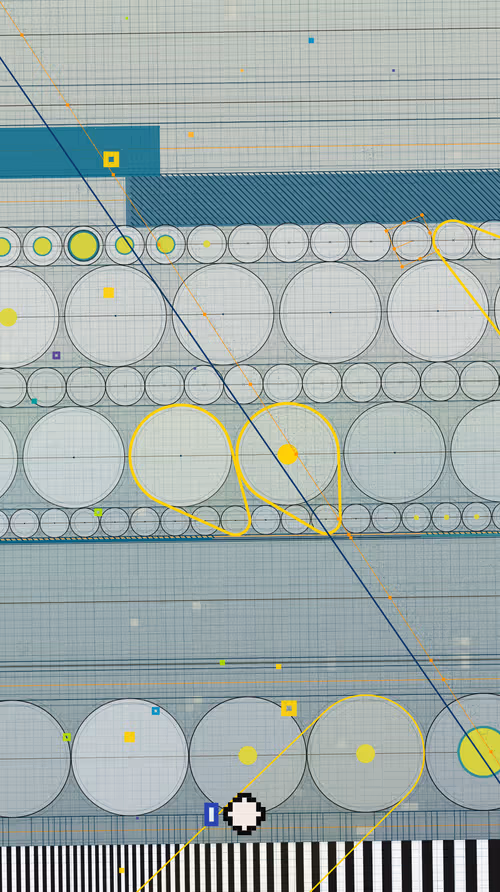The height and width of the screenshot is (892, 500).
Task: Select the small blue square near top
Action: pos(311,40)
